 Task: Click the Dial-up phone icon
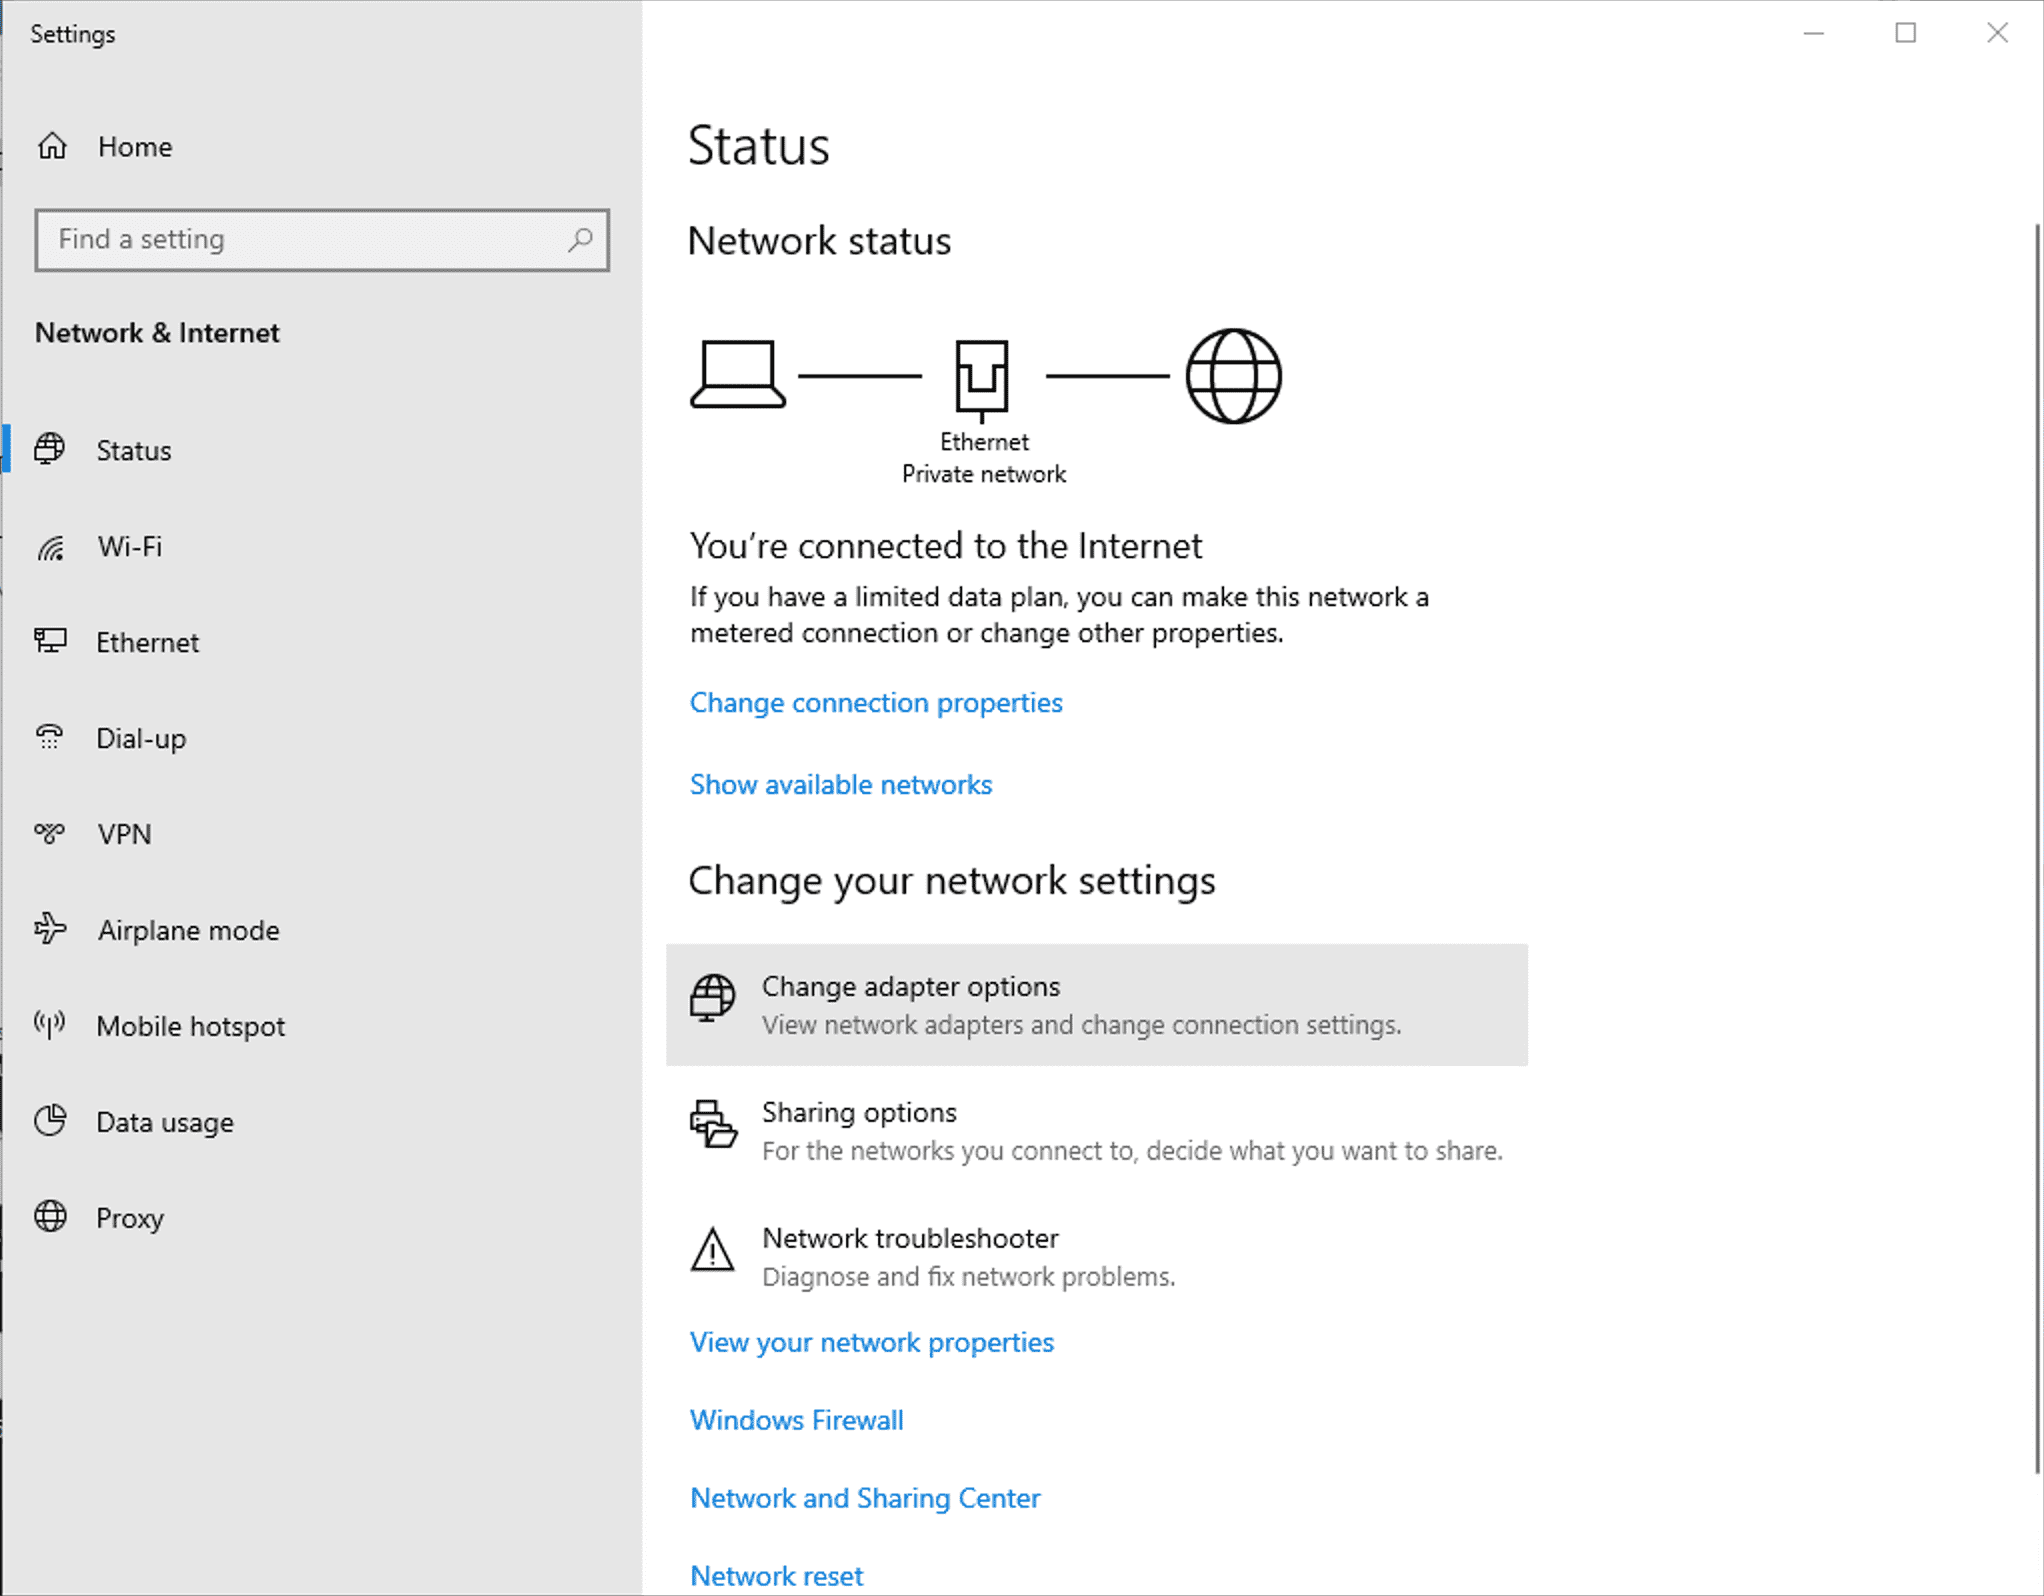point(50,737)
